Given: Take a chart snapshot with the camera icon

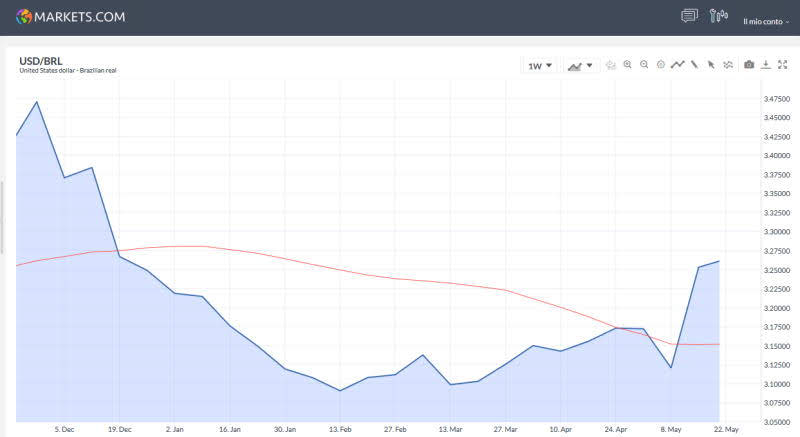Looking at the screenshot, I should (x=749, y=65).
